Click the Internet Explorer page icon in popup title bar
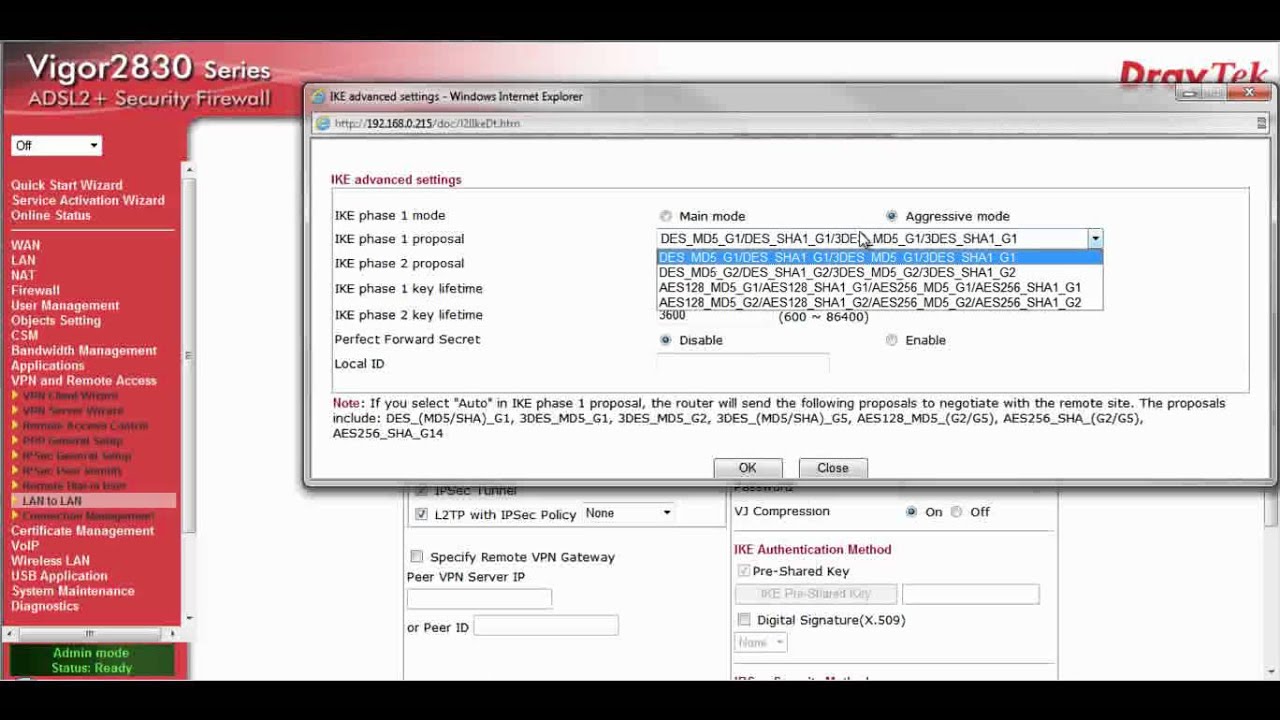This screenshot has height=720, width=1280. click(x=320, y=97)
